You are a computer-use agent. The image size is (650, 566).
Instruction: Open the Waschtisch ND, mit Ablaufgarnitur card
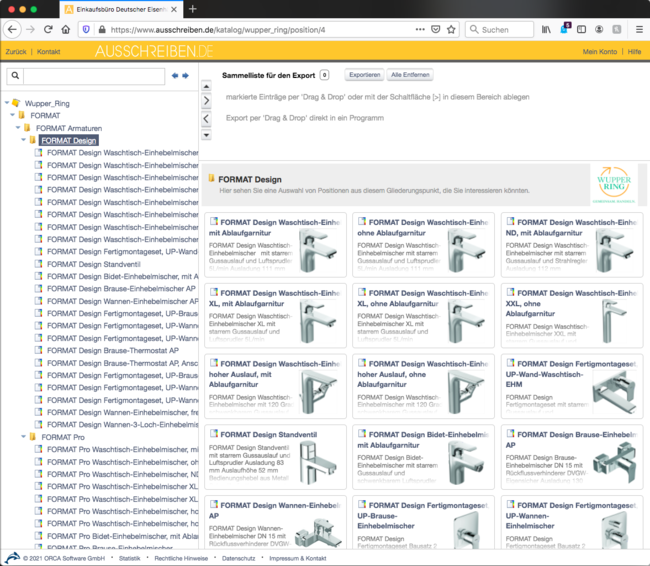(572, 245)
